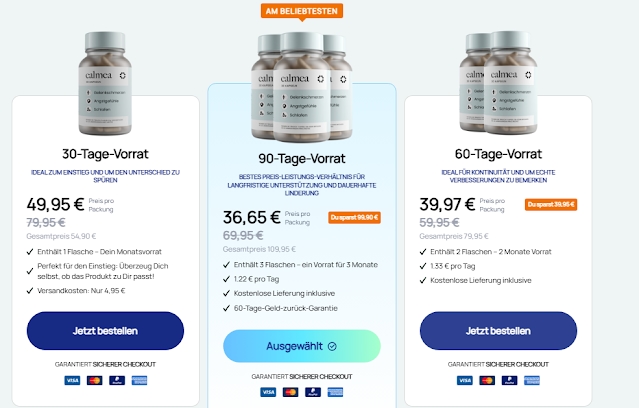Click the checkmark circle in the Ausgewählt button
The image size is (639, 408).
click(x=332, y=346)
